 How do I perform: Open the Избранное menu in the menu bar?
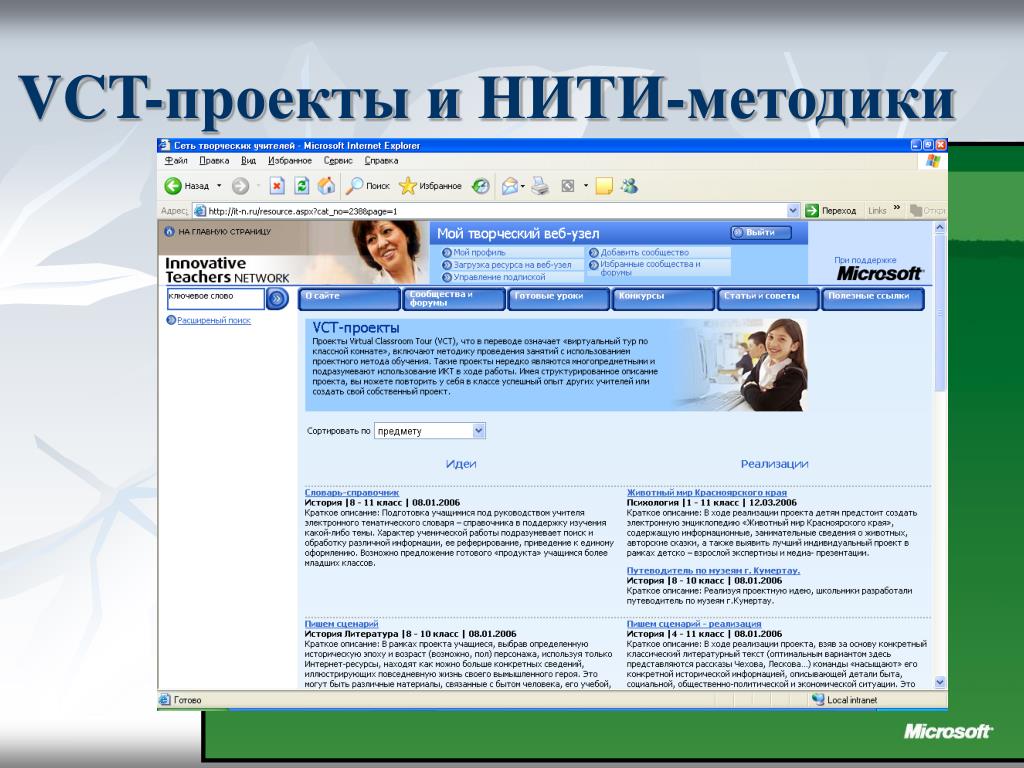(x=289, y=161)
